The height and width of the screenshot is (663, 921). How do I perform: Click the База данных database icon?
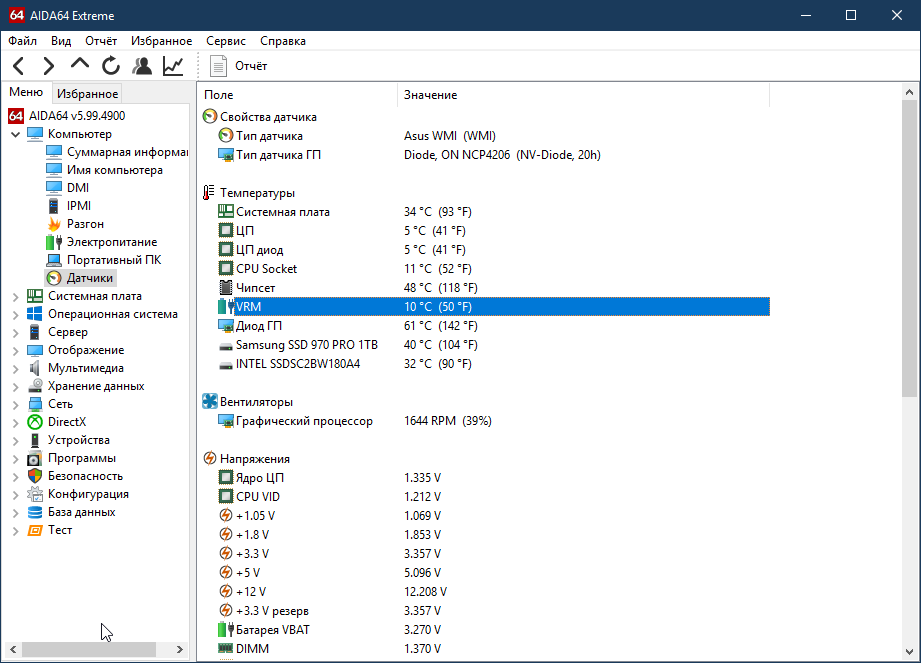click(35, 512)
